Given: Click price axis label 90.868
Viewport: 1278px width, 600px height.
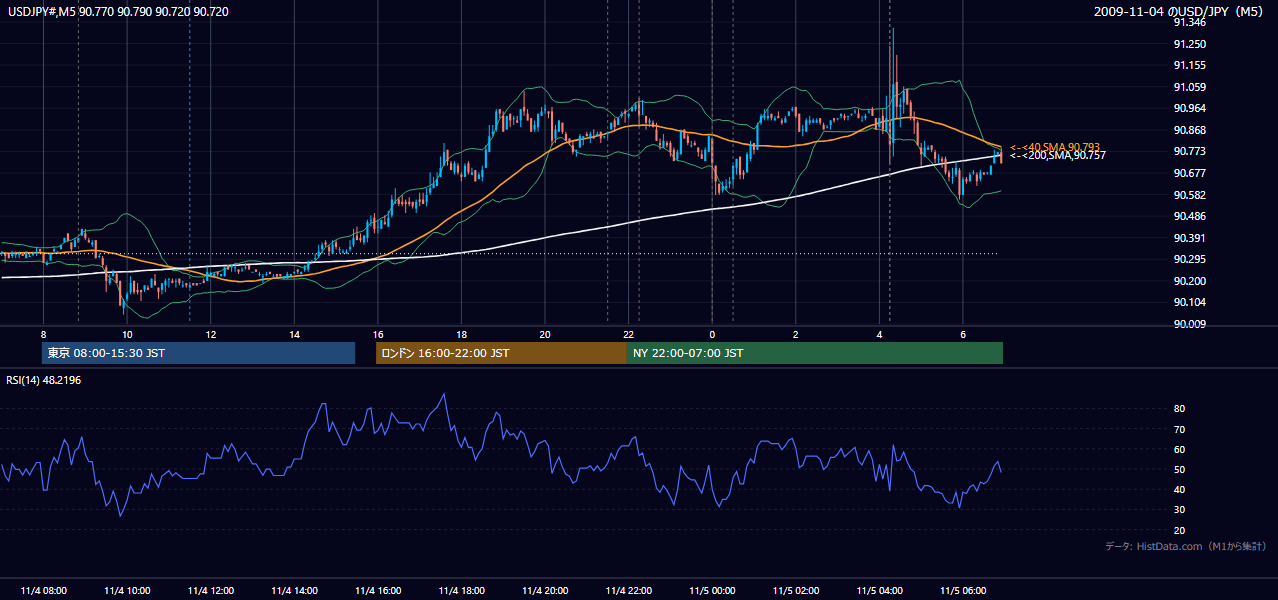Looking at the screenshot, I should pyautogui.click(x=1189, y=130).
